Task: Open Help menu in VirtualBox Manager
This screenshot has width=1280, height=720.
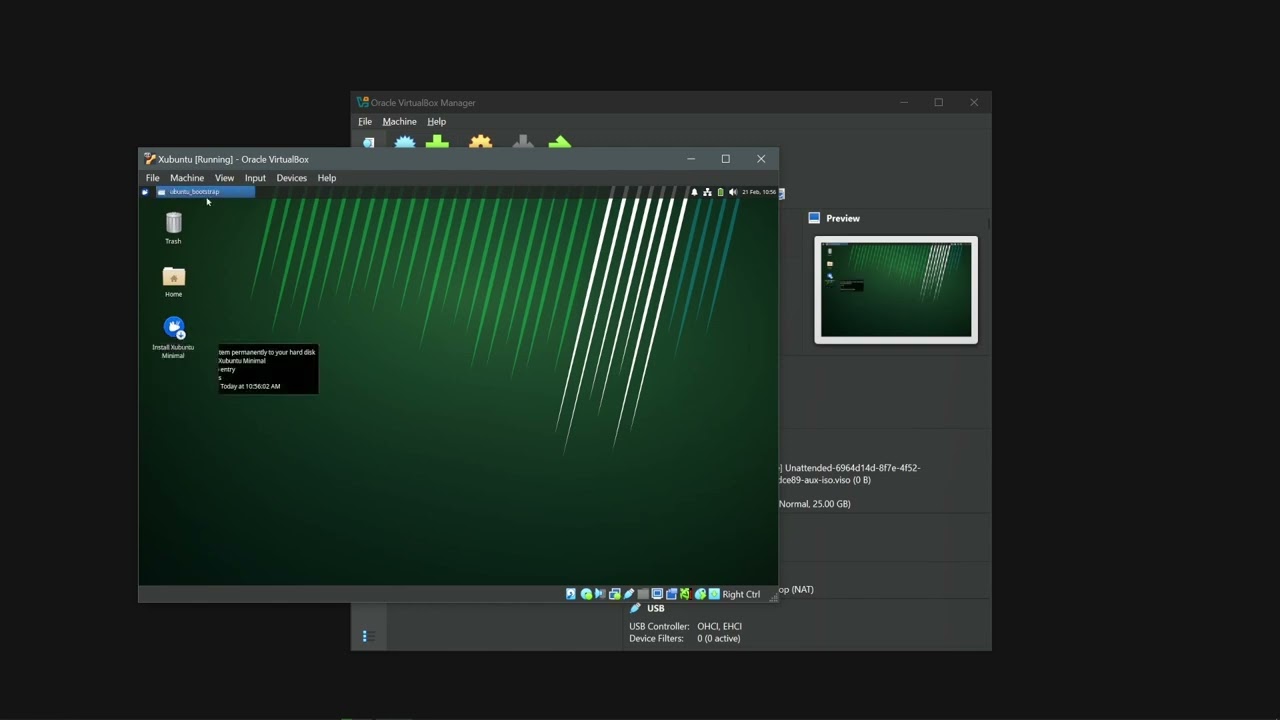Action: (436, 122)
